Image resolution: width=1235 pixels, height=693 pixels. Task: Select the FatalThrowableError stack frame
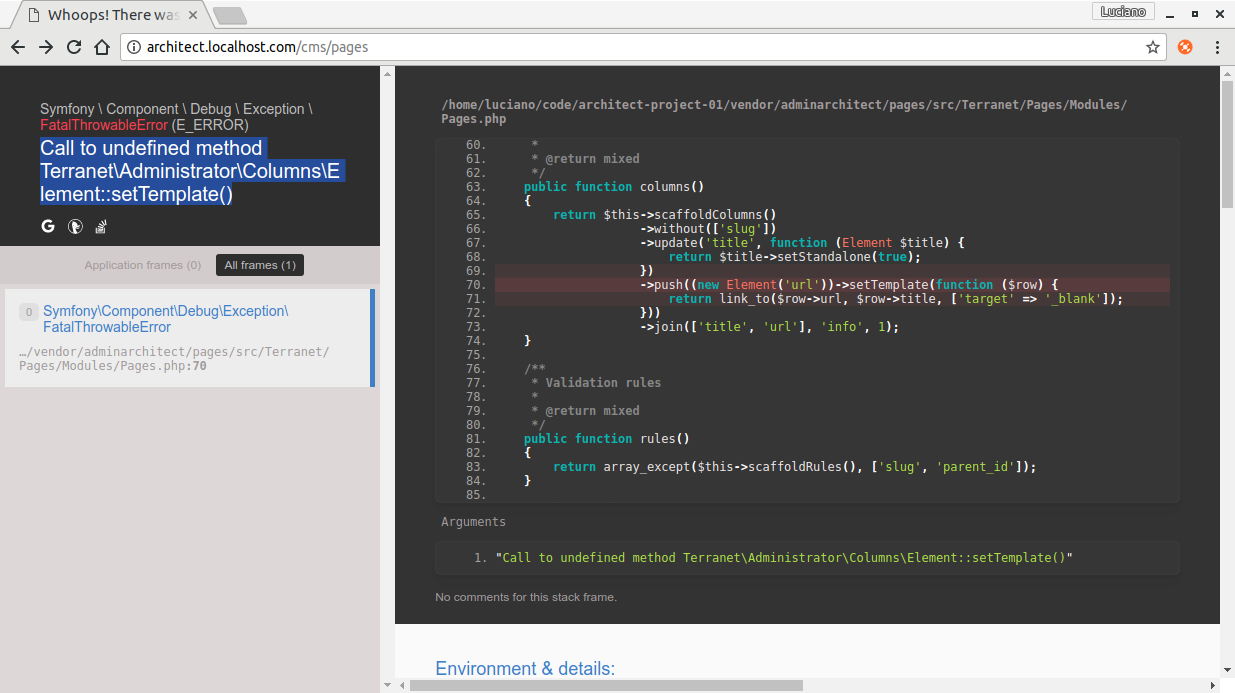pyautogui.click(x=190, y=338)
